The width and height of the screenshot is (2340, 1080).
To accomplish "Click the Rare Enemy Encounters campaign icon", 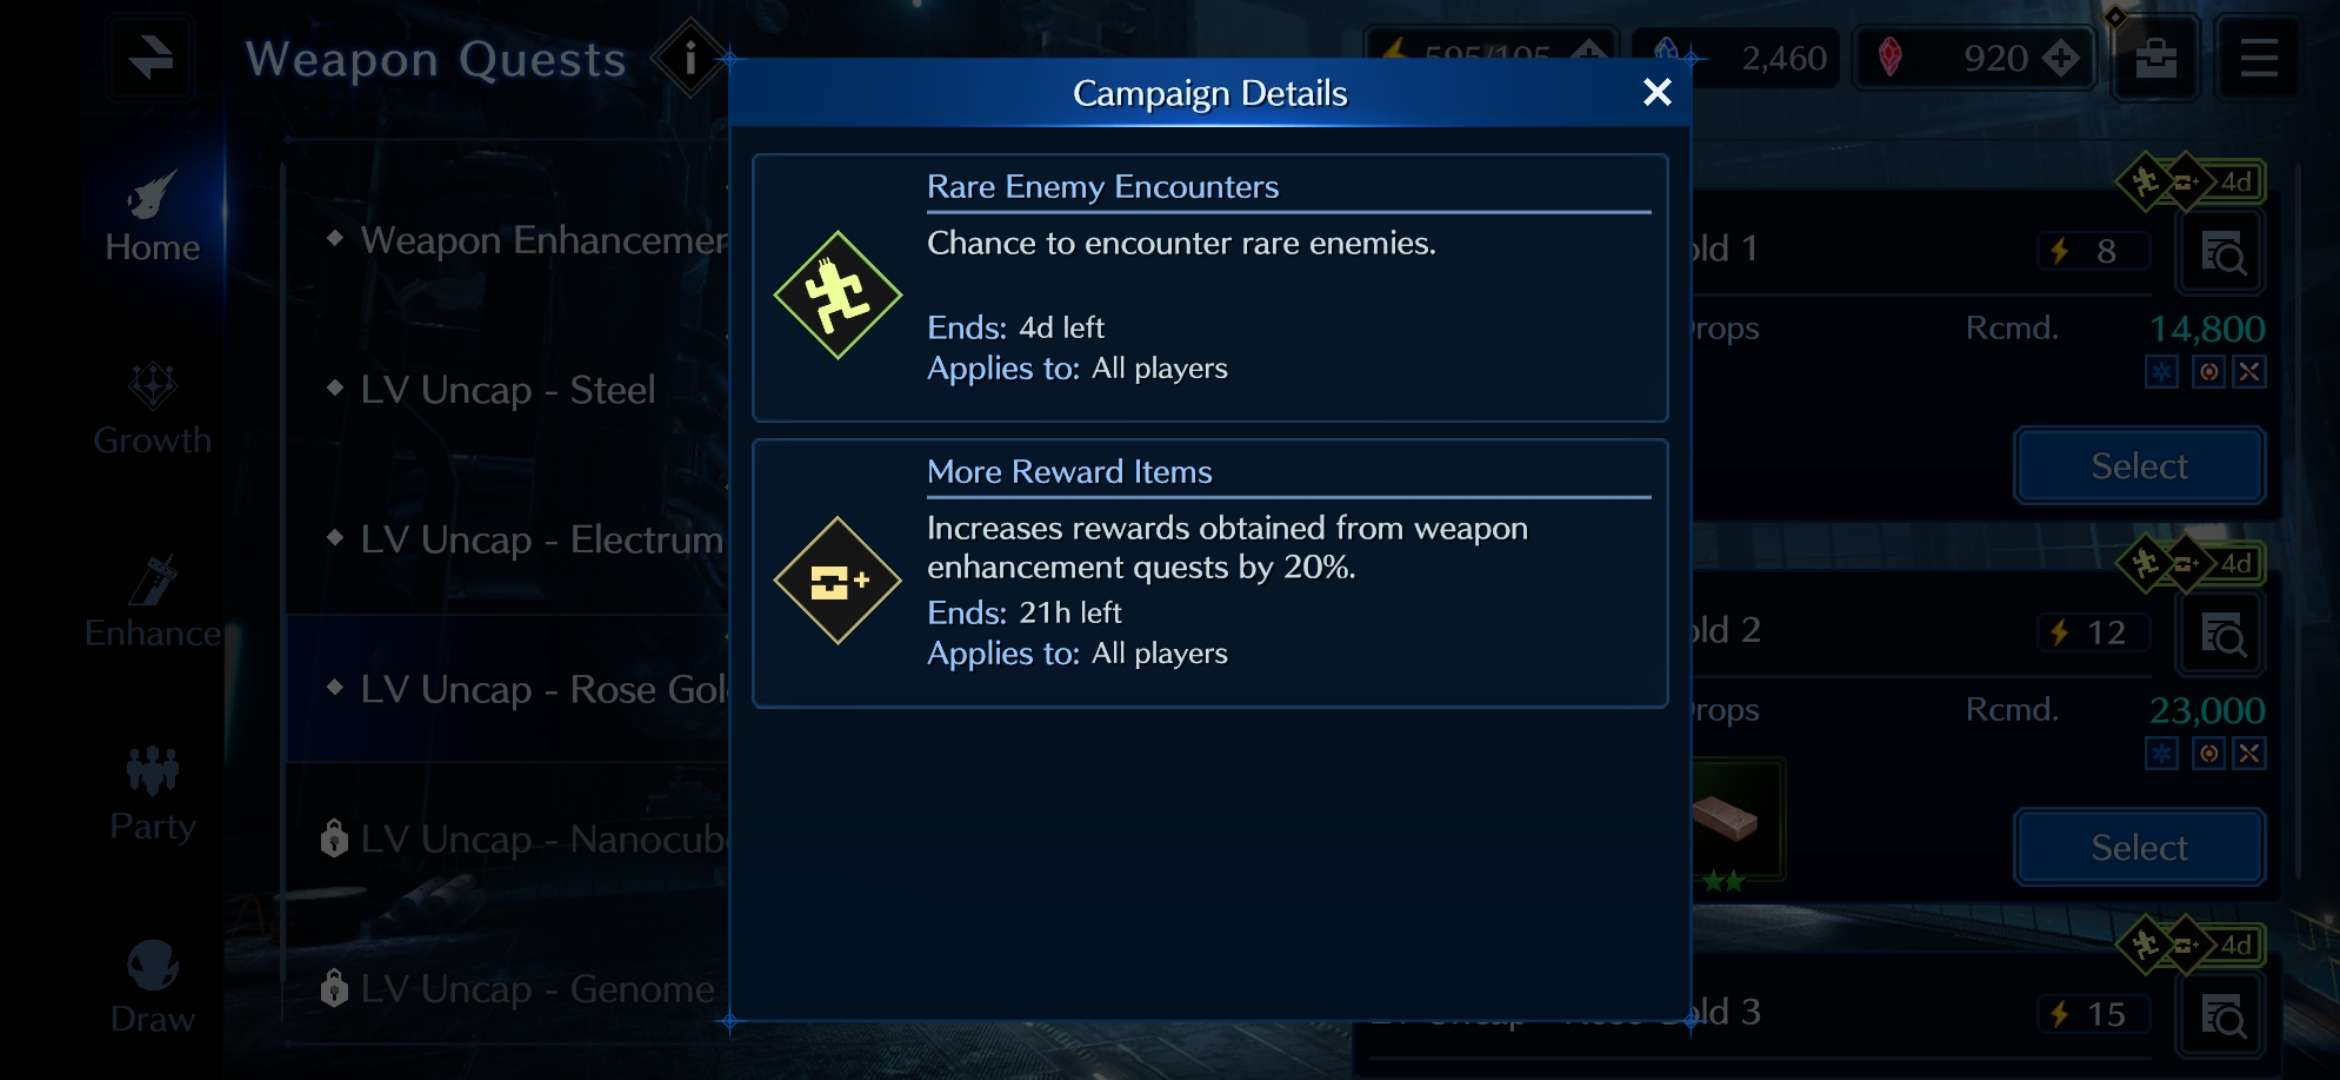I will pos(837,295).
